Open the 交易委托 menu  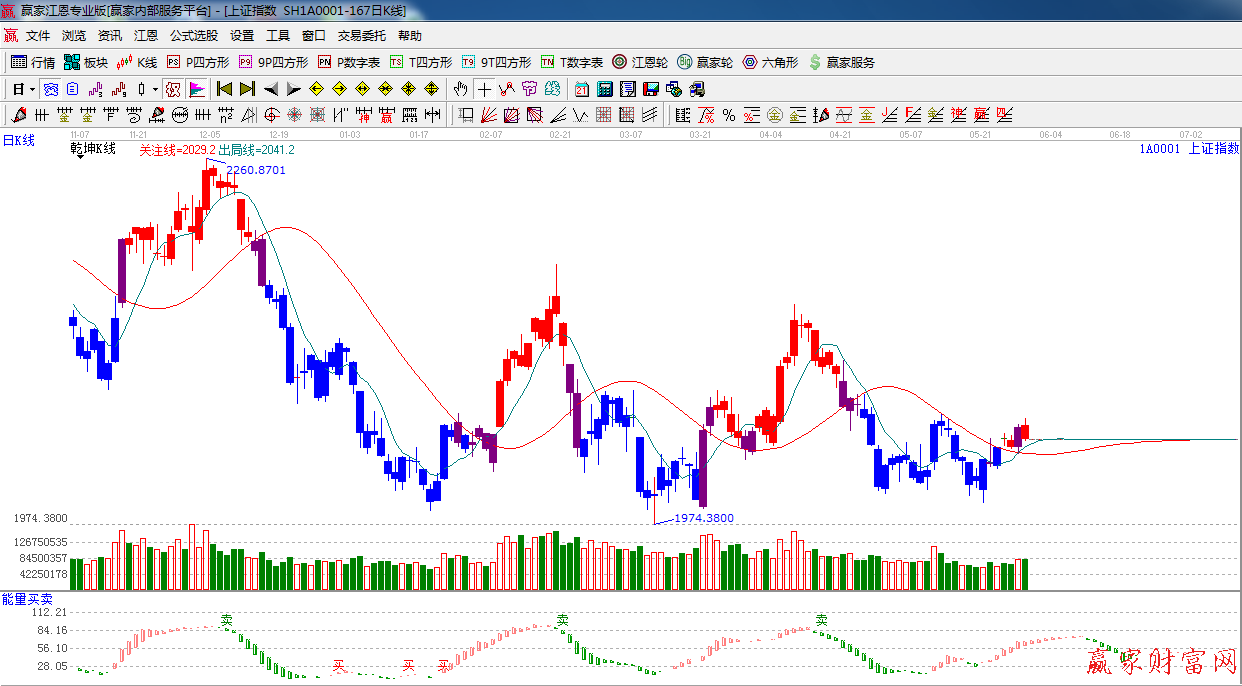[361, 36]
